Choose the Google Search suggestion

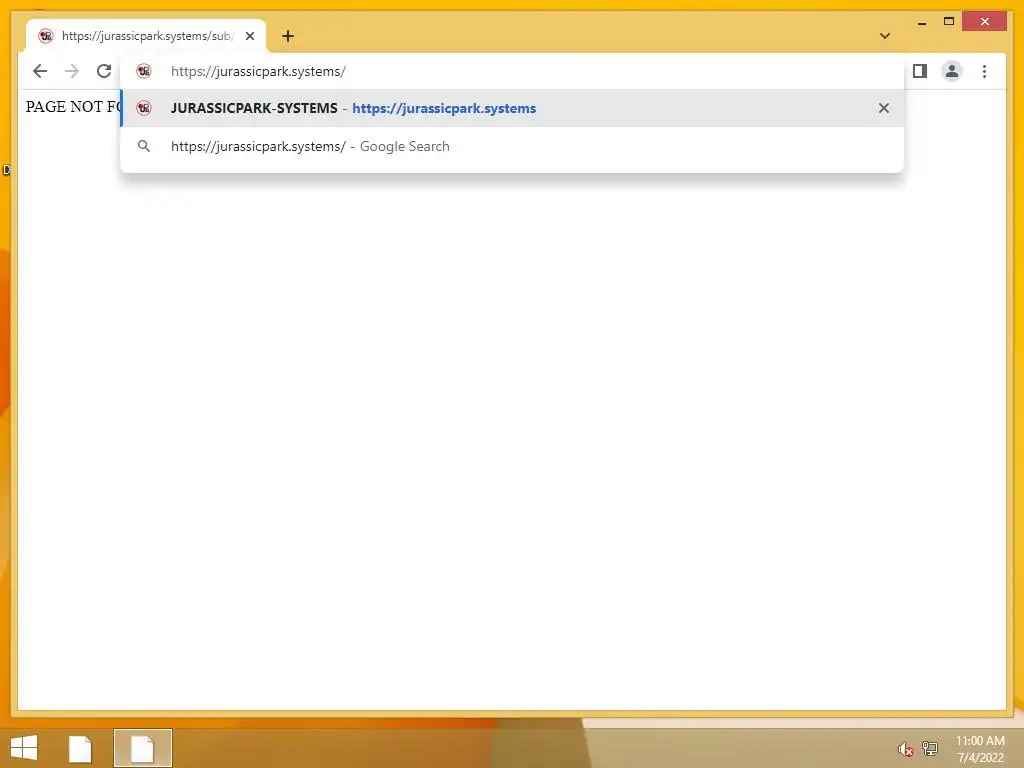point(512,146)
